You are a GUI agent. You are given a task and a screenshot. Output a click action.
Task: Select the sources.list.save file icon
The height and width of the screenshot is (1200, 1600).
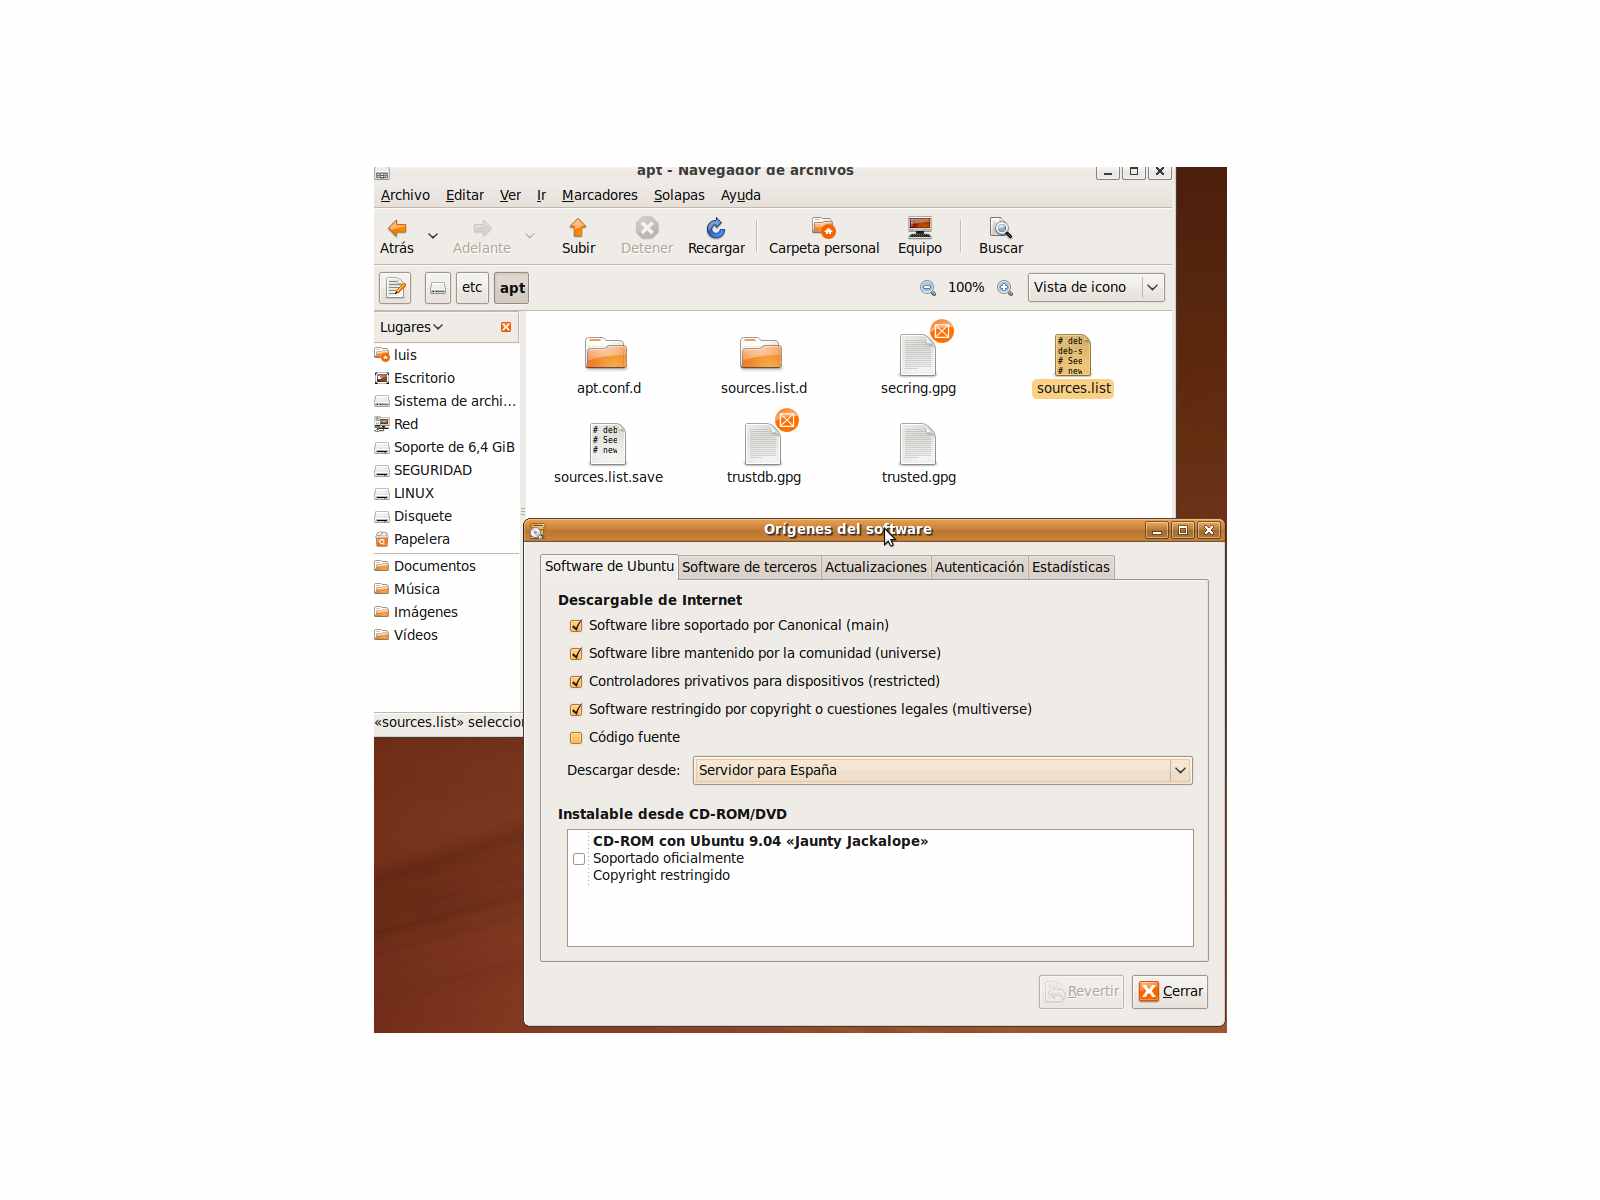pyautogui.click(x=608, y=444)
